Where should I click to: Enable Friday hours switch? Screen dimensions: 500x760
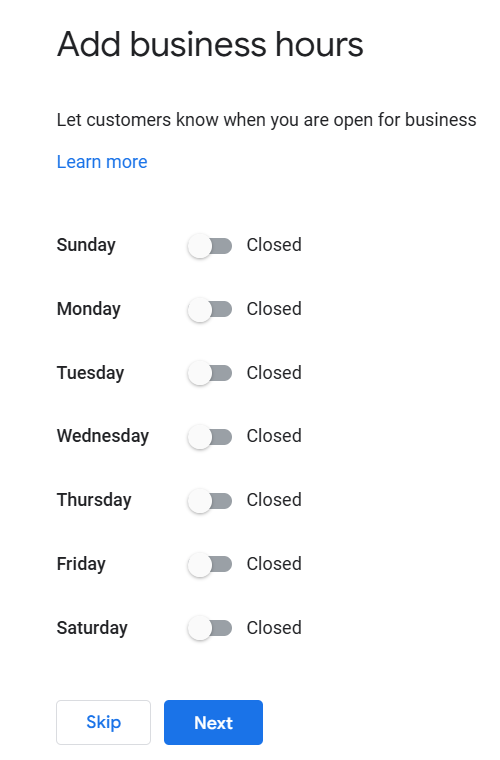tap(210, 564)
